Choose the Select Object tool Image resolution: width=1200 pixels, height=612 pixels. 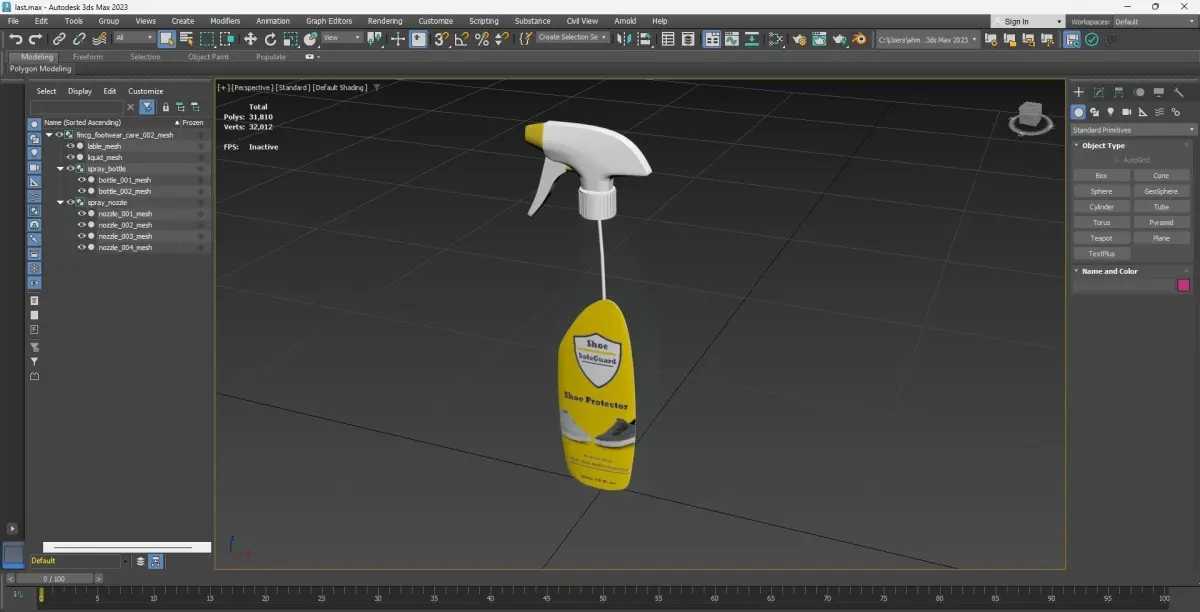tap(167, 39)
